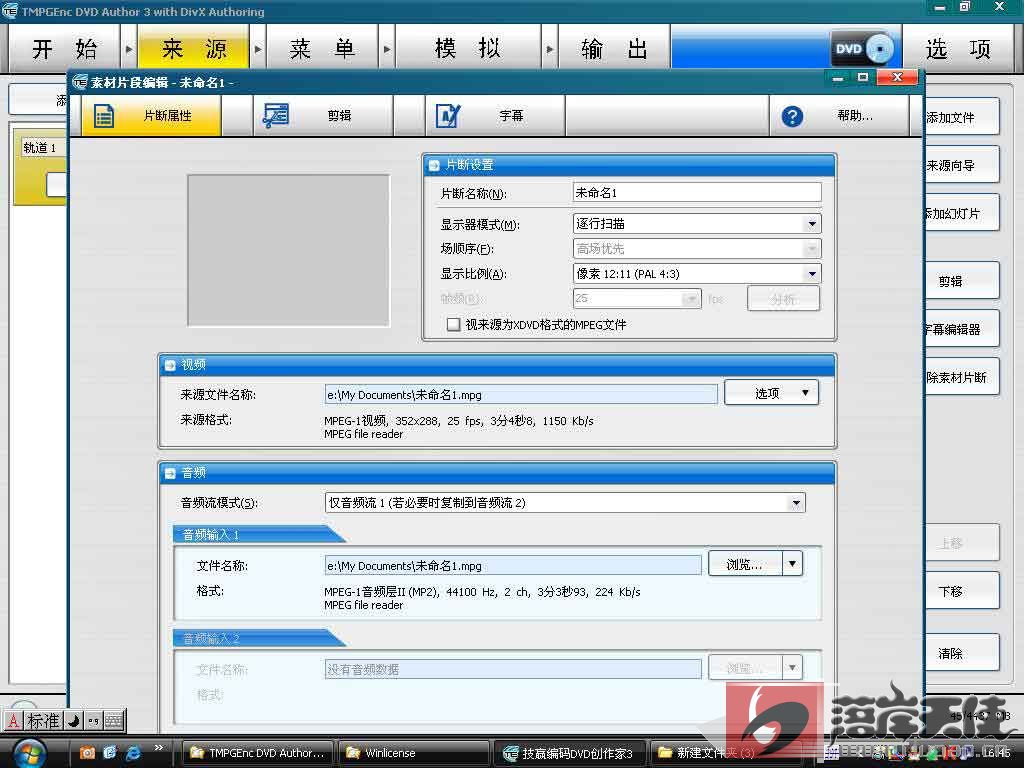This screenshot has width=1024, height=768.
Task: Maximize the 素材片段编辑 dialog window
Action: (x=863, y=78)
